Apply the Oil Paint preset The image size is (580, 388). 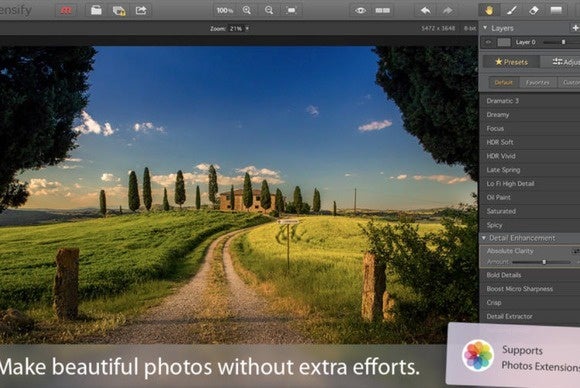pos(530,198)
